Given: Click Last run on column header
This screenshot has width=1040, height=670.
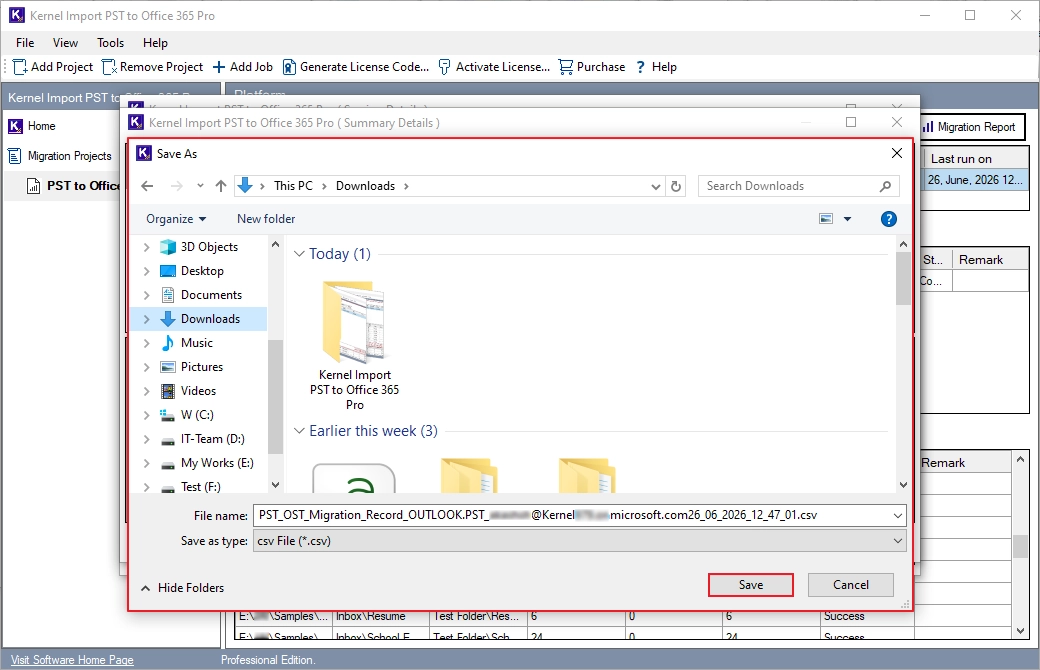Looking at the screenshot, I should [975, 159].
